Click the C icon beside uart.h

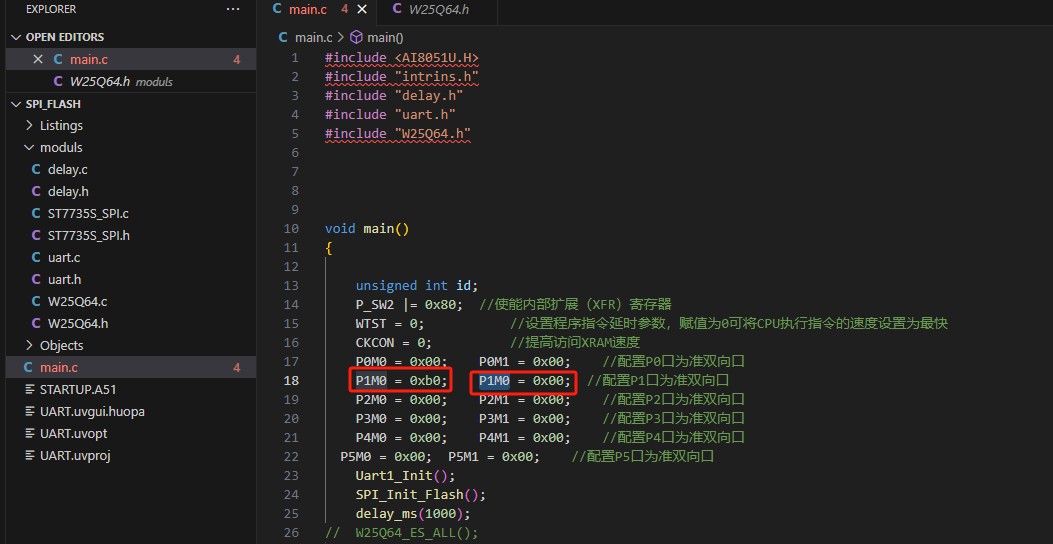tap(36, 279)
